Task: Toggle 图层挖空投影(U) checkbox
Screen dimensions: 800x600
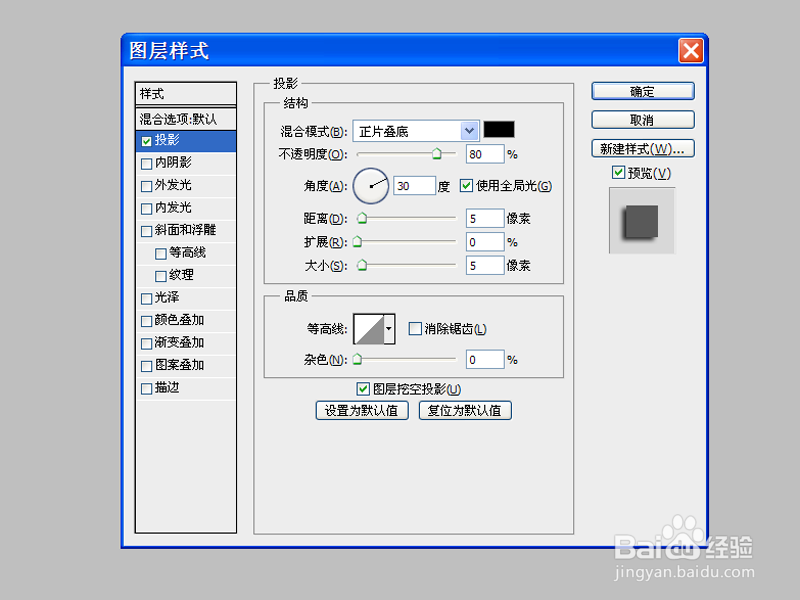Action: (x=363, y=389)
